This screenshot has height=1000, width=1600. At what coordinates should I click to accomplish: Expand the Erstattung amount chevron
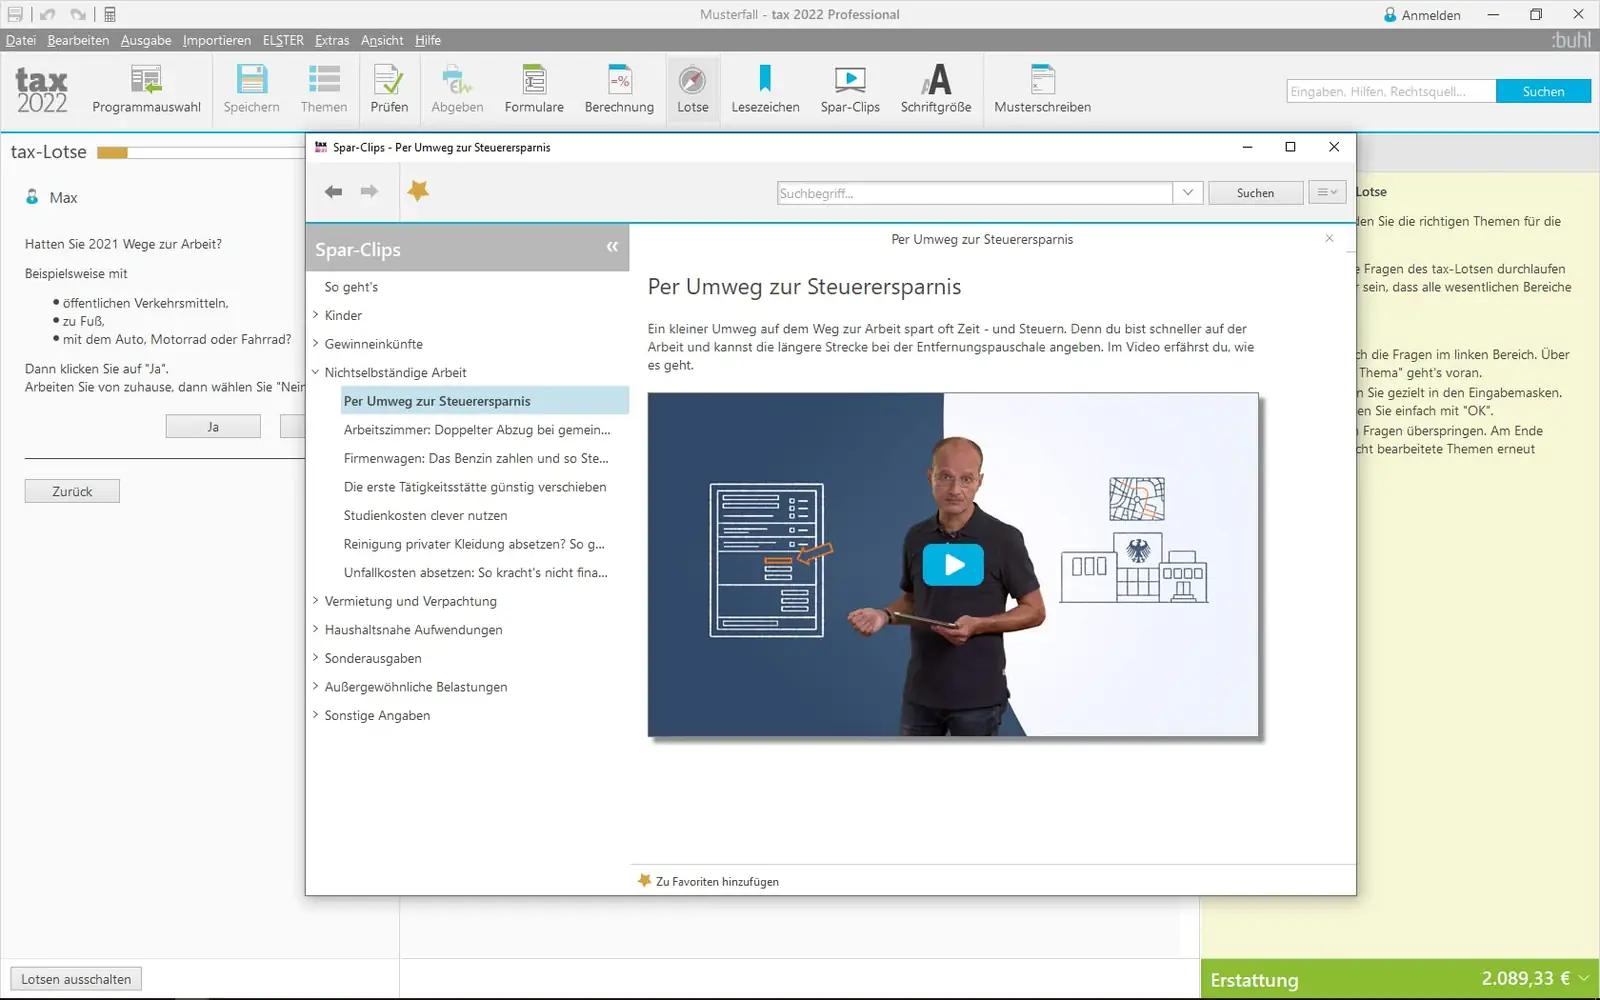tap(1584, 978)
